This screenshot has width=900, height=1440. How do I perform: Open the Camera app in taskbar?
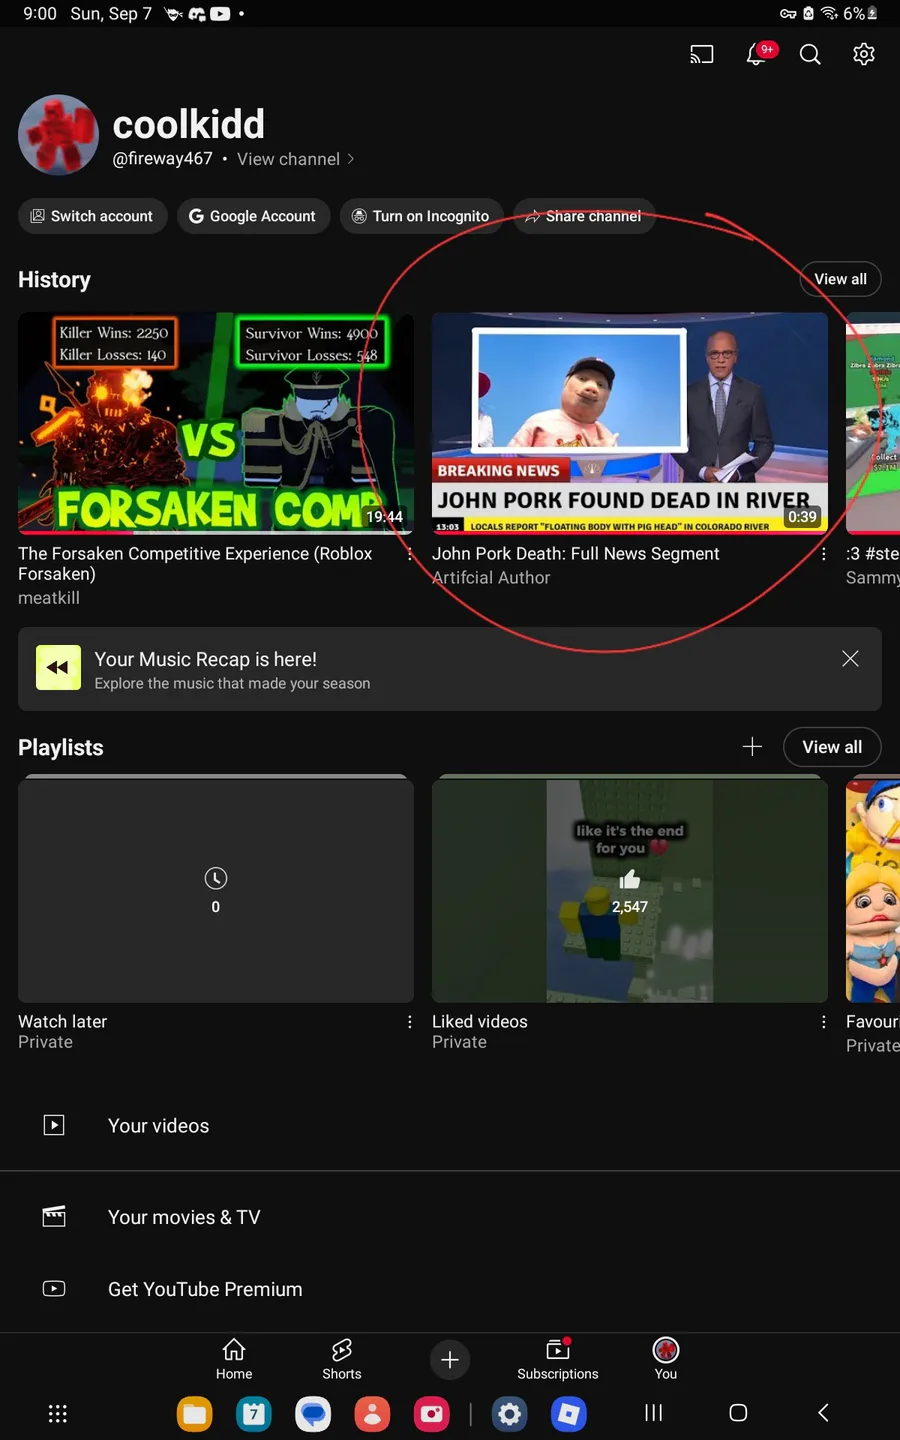tap(432, 1414)
